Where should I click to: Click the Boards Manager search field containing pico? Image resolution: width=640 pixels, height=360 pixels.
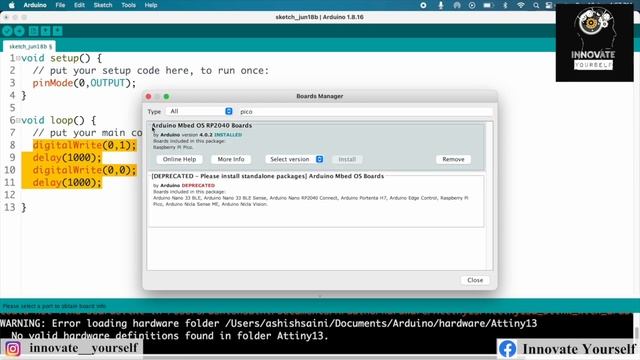365,111
